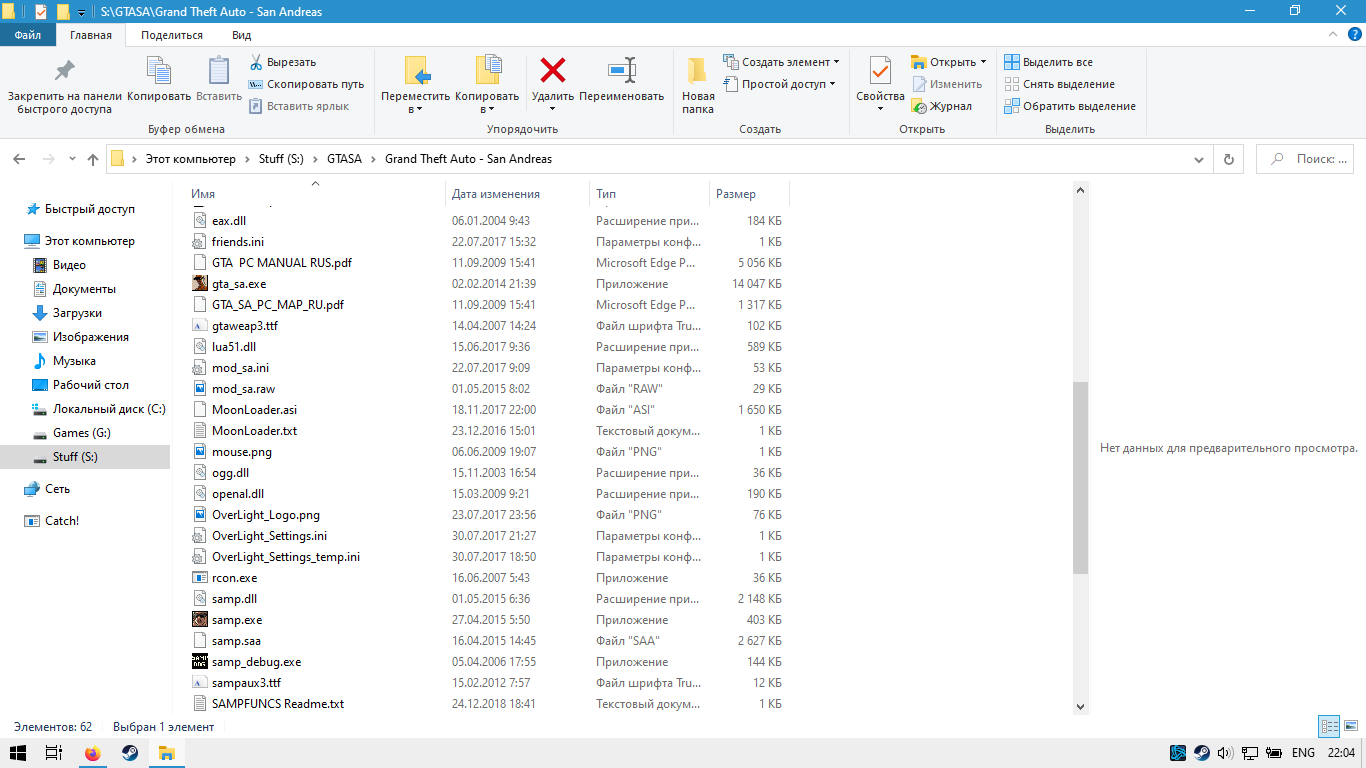Click Снять выделение command
This screenshot has height=768, width=1366.
pyautogui.click(x=1059, y=84)
